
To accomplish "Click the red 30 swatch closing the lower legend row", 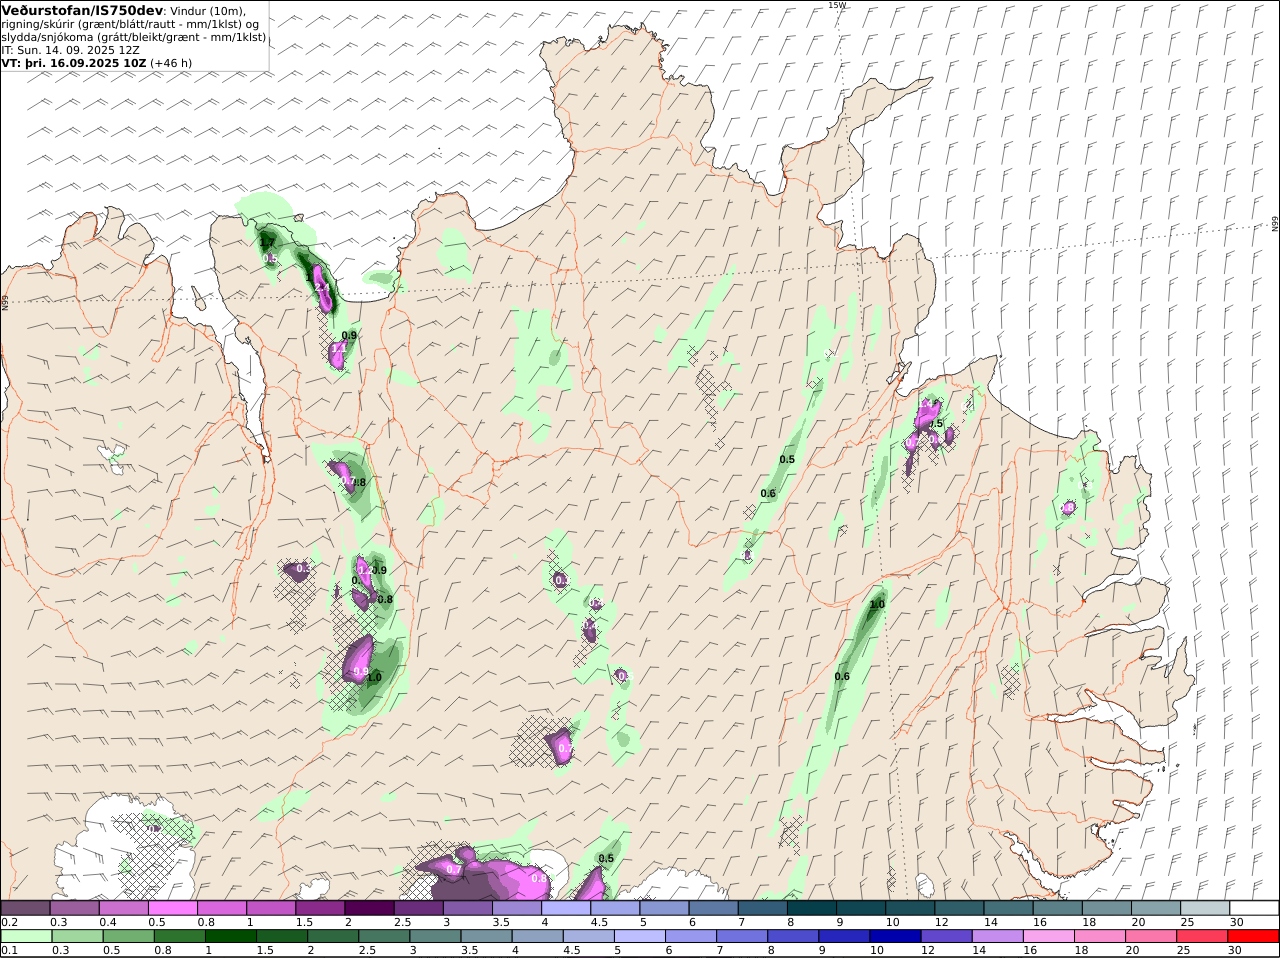I will tap(1254, 936).
